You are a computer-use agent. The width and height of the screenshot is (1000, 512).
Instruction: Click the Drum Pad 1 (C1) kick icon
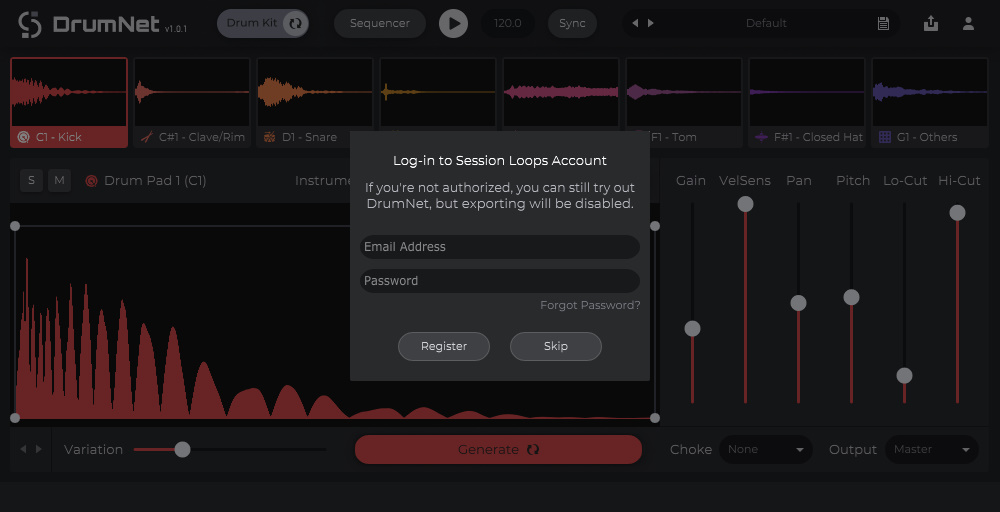tap(91, 181)
